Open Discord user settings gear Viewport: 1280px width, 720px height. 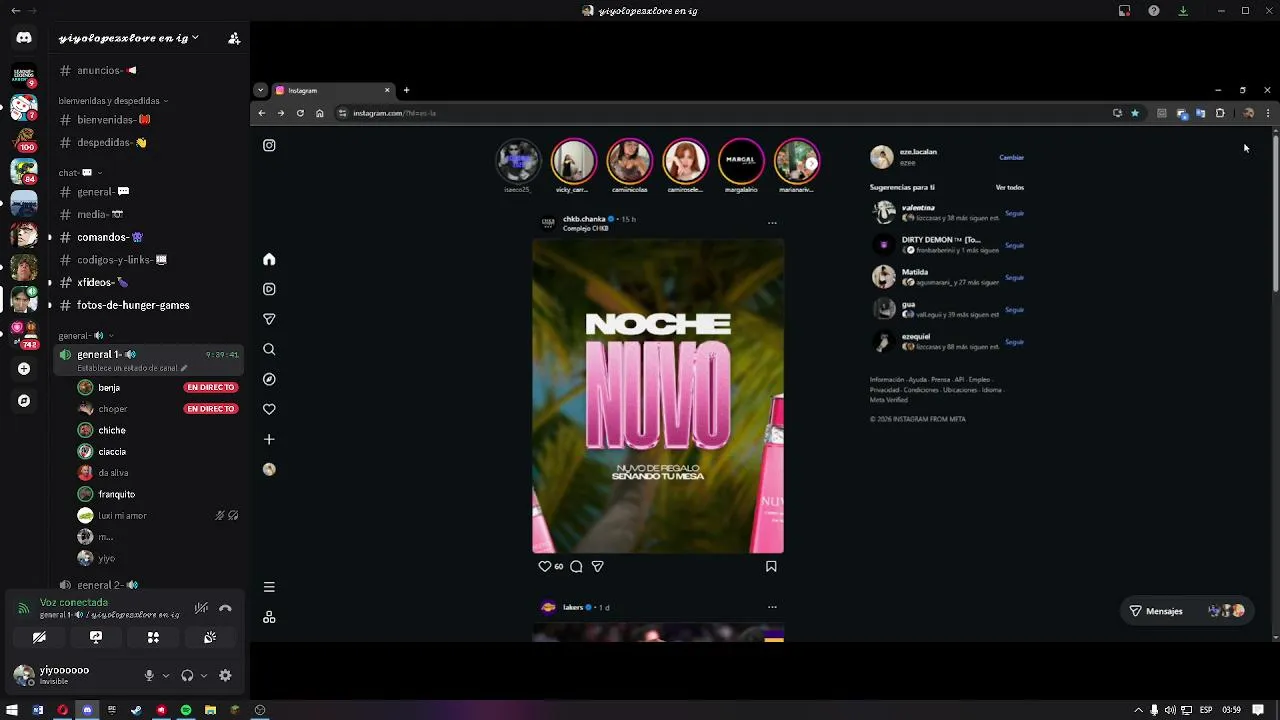click(x=225, y=676)
